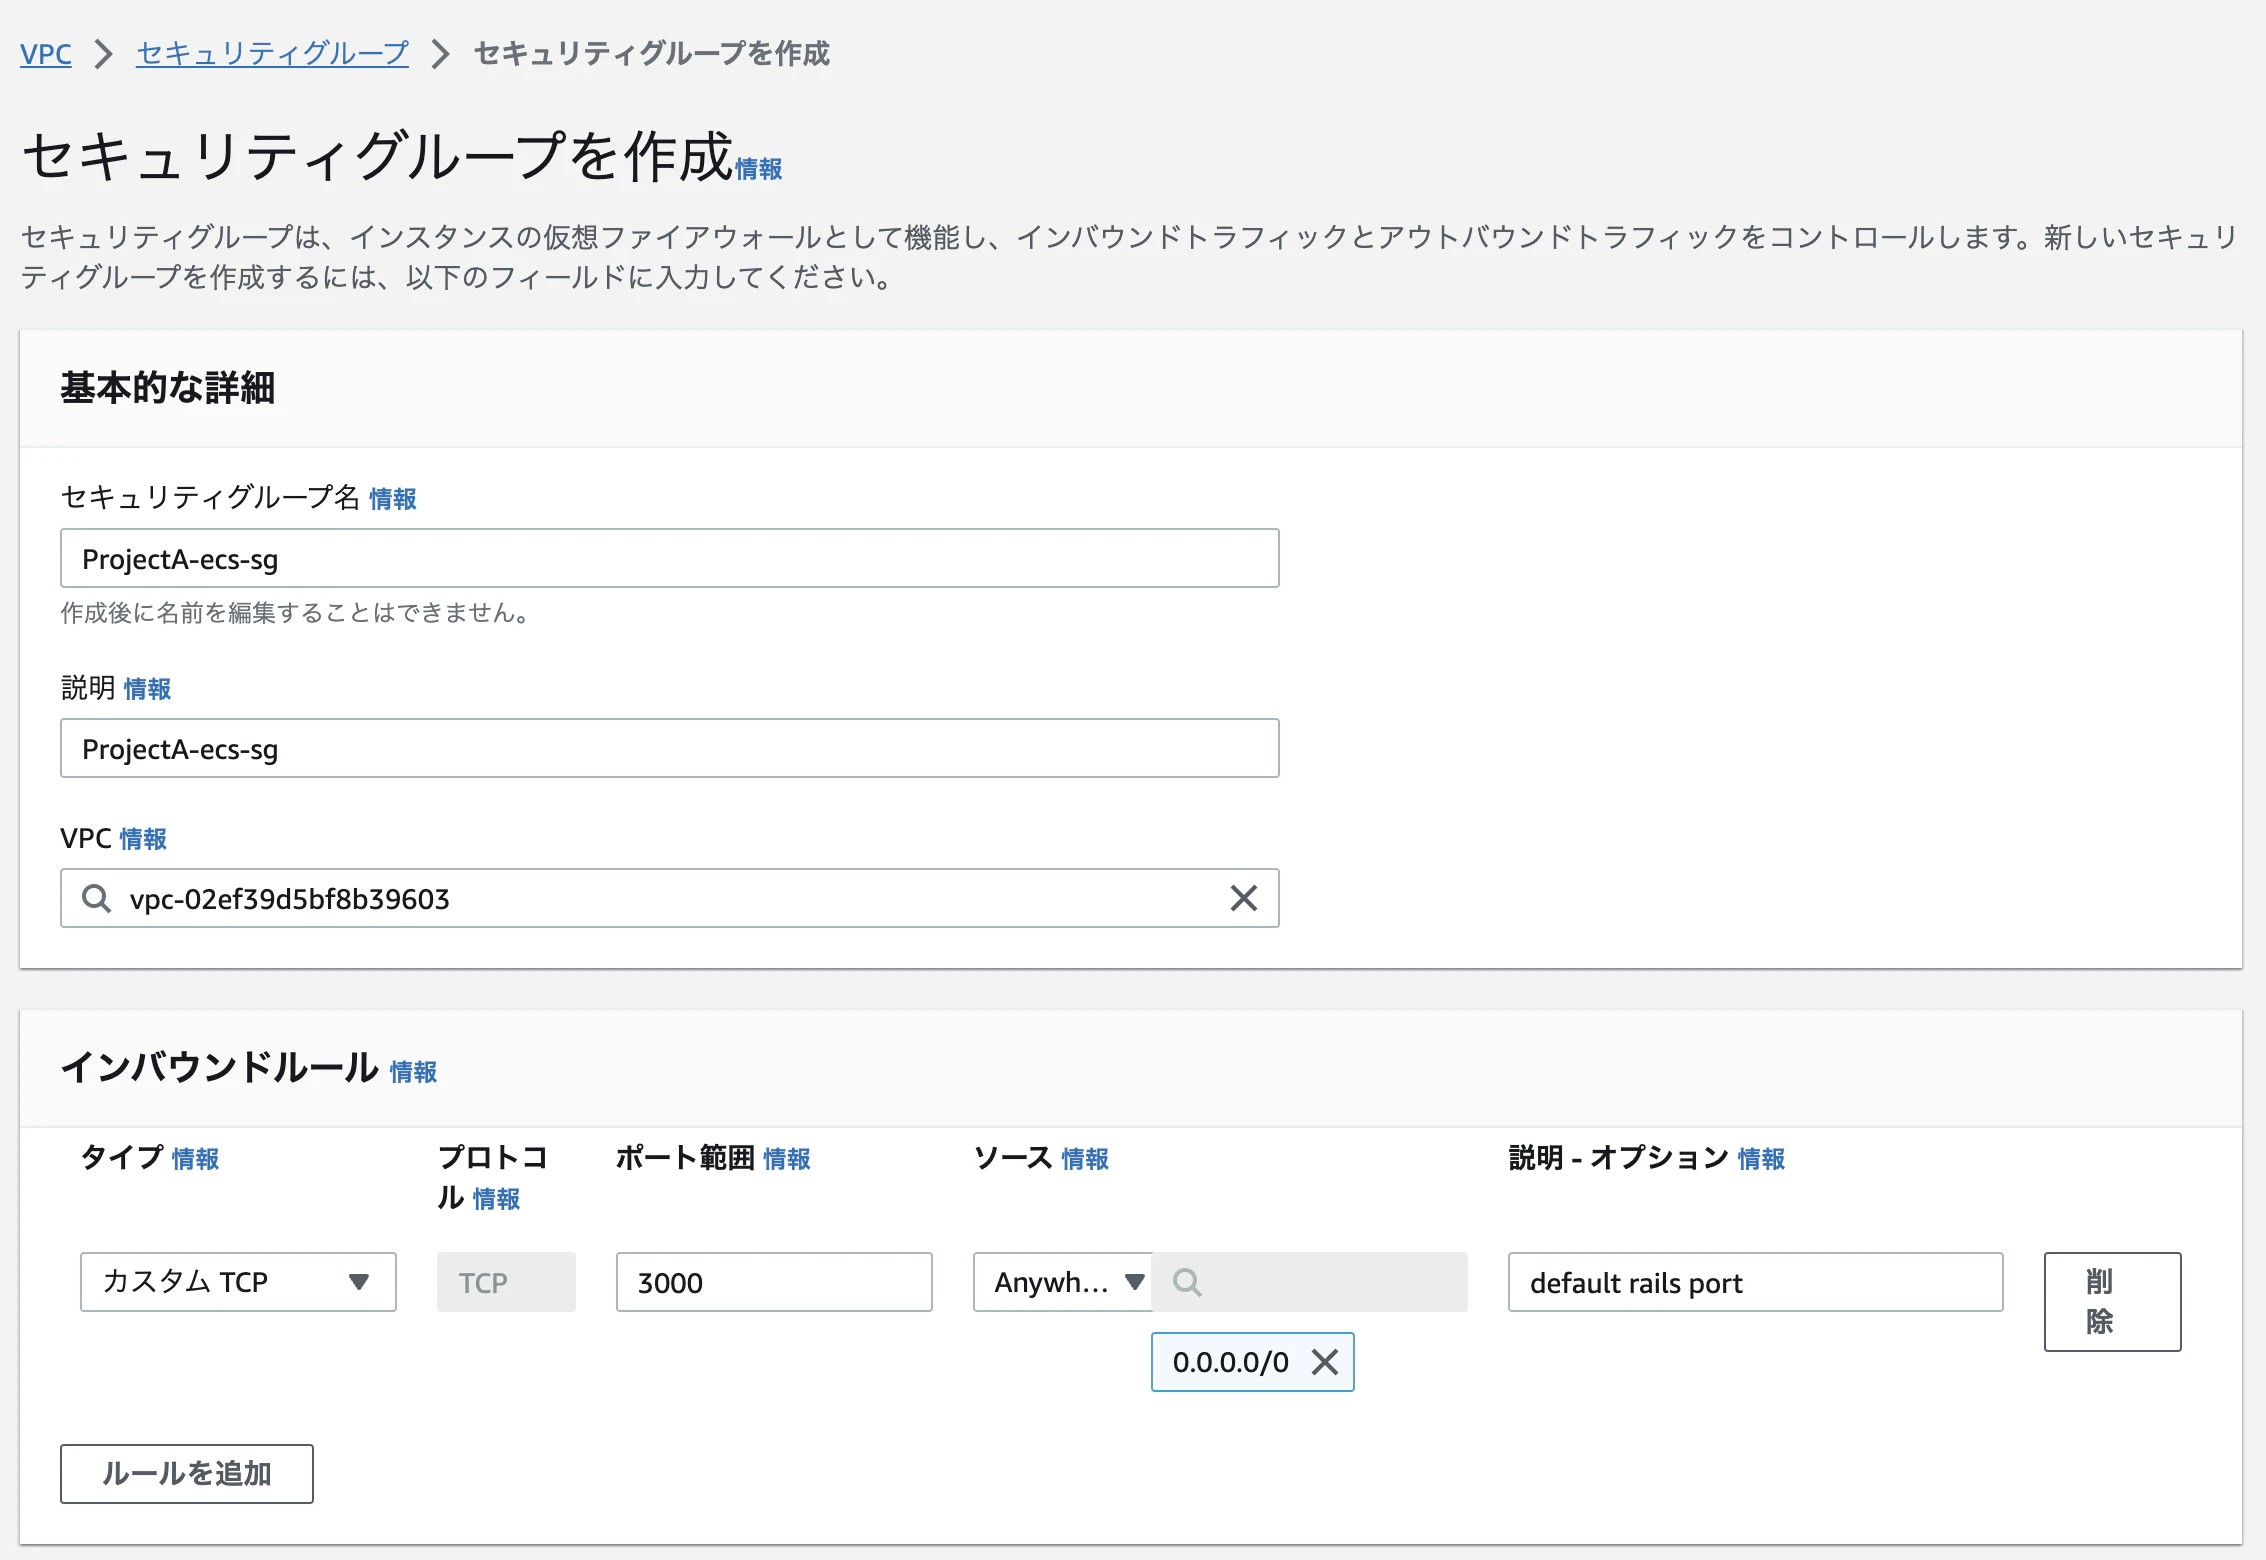Click the source search magnifier icon
Screen dimensions: 2266x1560
click(1187, 1282)
